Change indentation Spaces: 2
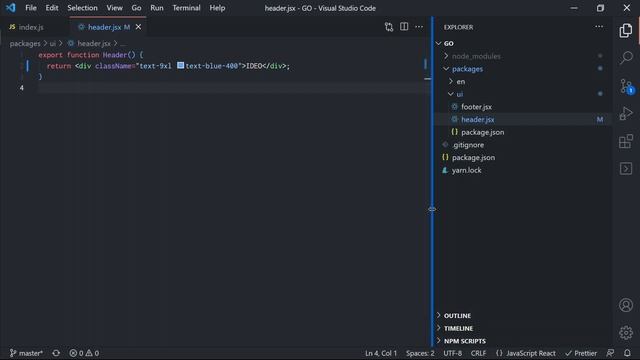The height and width of the screenshot is (360, 640). pyautogui.click(x=420, y=353)
